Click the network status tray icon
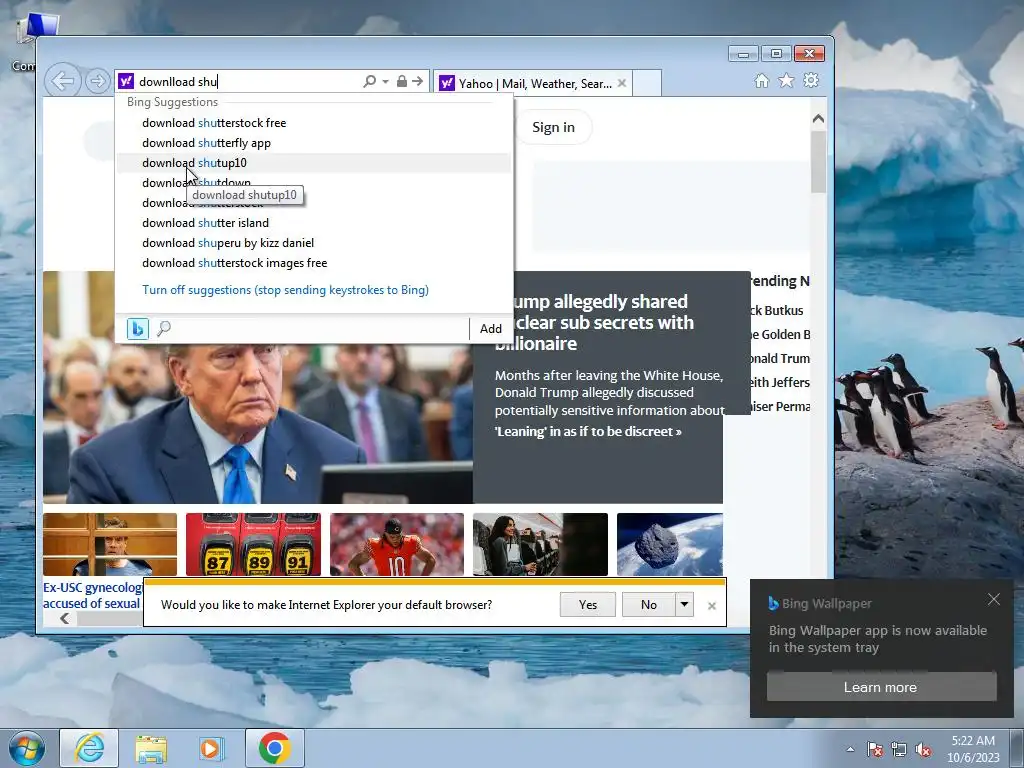Screen dimensions: 1024x768 [899, 750]
